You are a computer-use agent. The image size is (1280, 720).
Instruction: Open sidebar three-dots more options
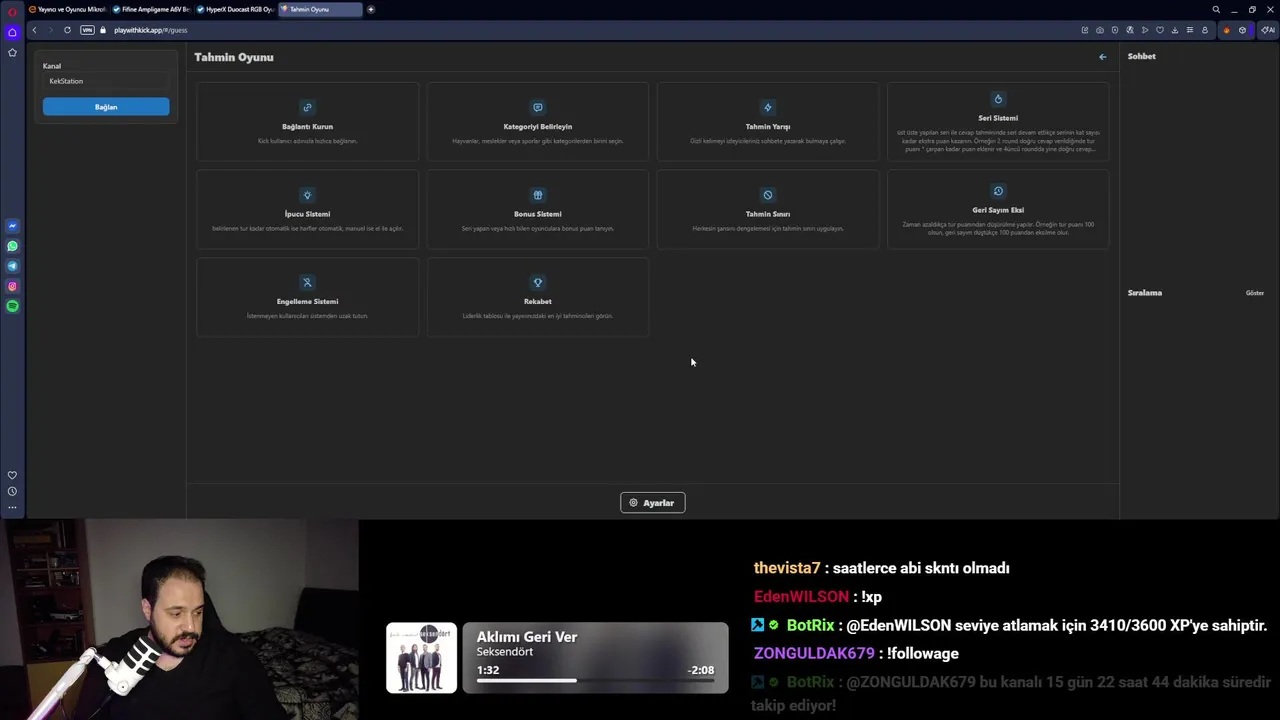(12, 507)
